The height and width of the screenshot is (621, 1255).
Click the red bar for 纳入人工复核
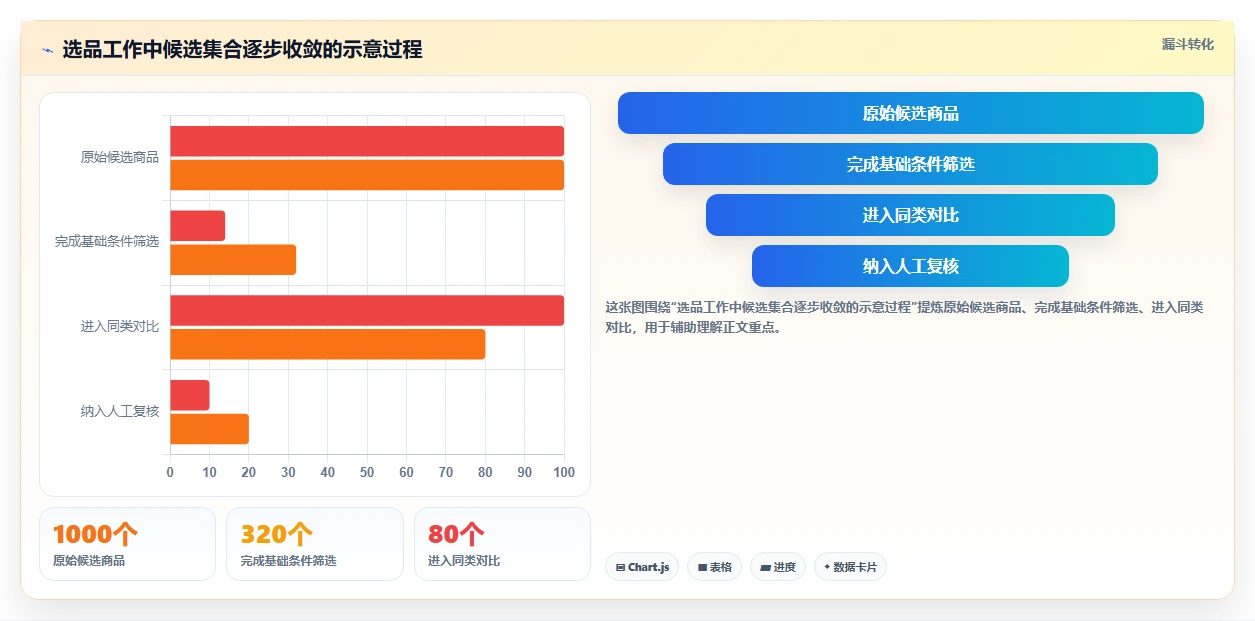tap(189, 395)
